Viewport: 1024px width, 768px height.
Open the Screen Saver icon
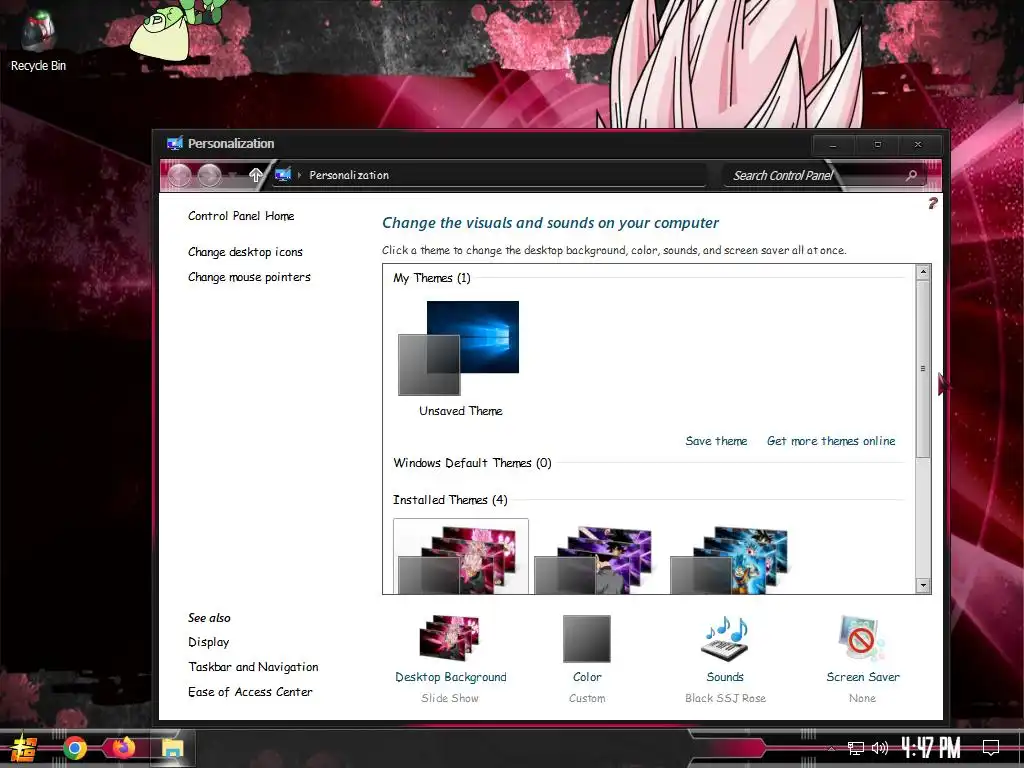click(862, 638)
